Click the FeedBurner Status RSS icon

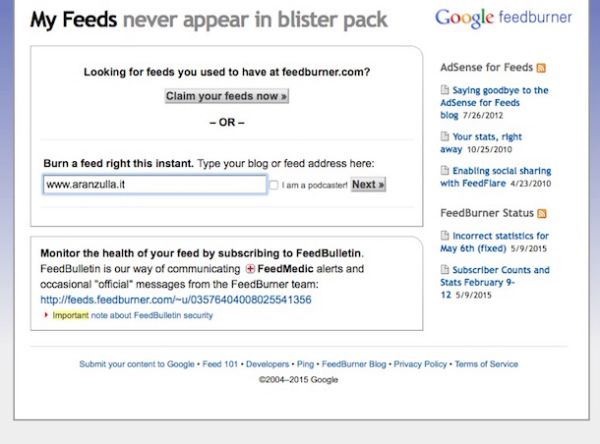click(x=543, y=213)
